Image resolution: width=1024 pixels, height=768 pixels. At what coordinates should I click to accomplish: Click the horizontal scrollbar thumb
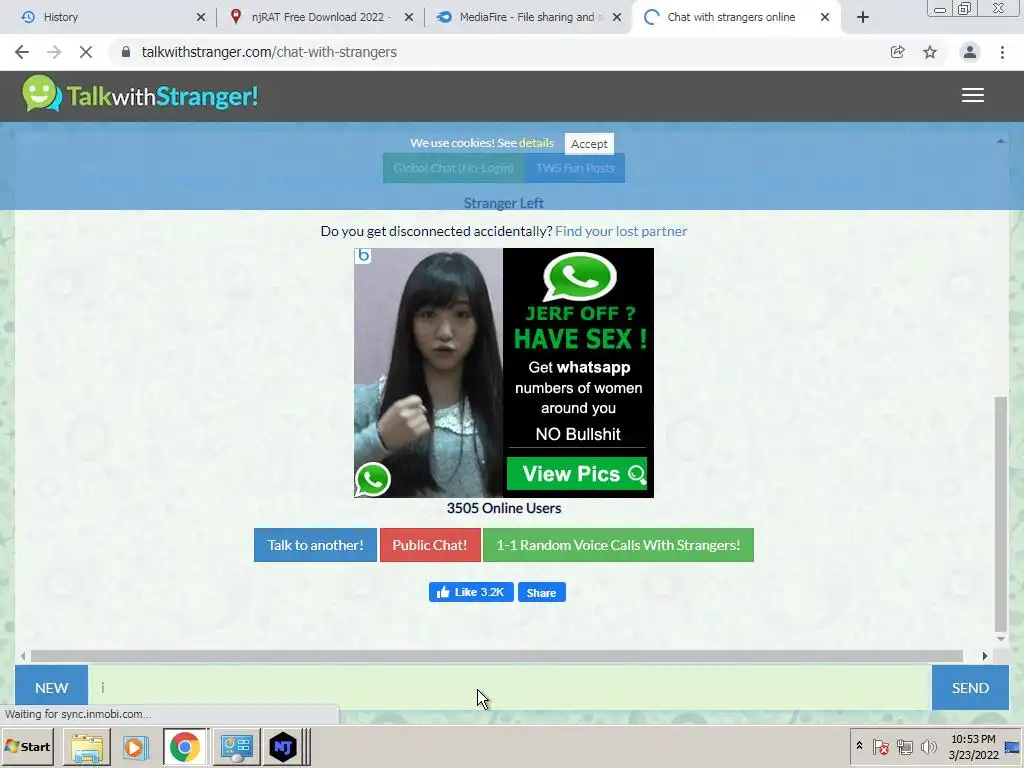click(496, 656)
